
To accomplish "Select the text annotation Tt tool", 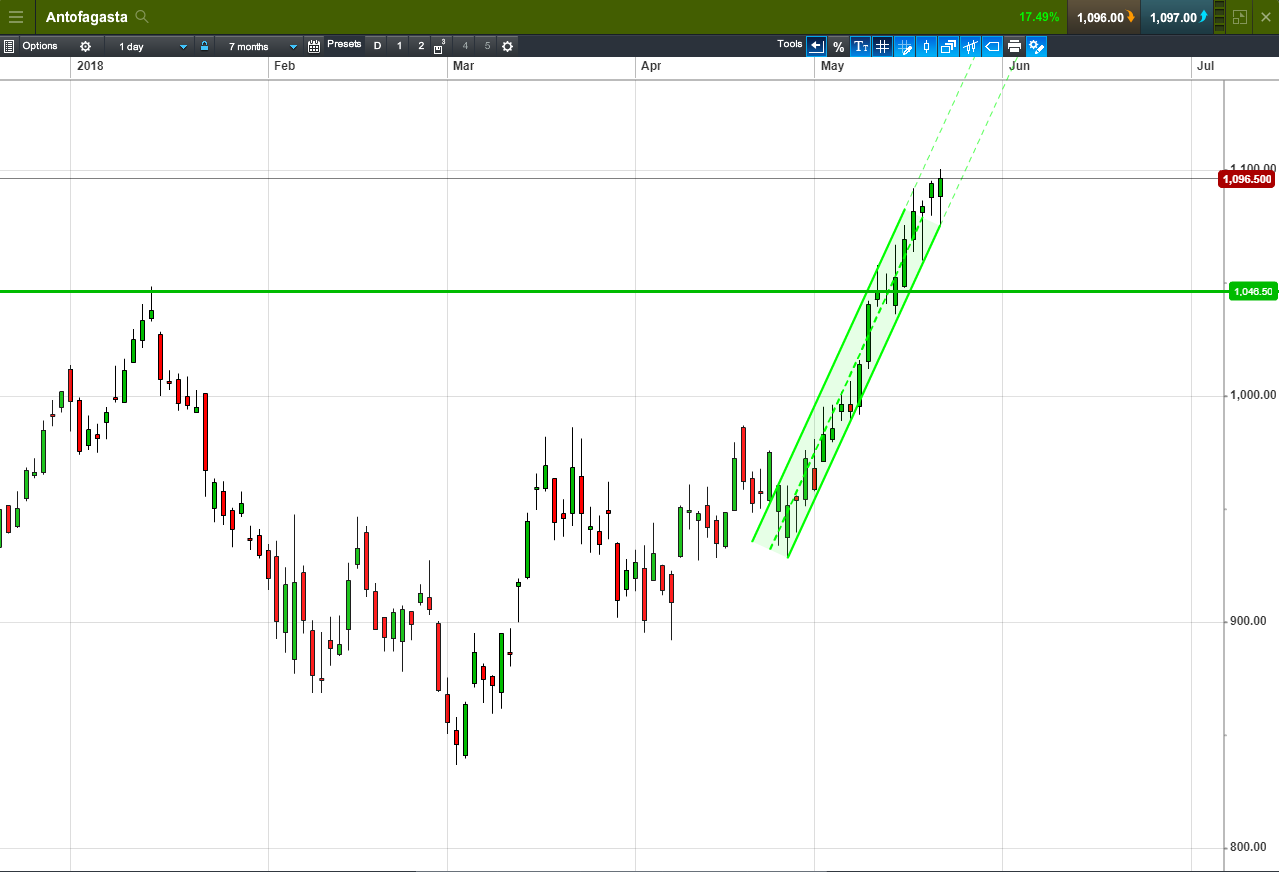I will 860,46.
